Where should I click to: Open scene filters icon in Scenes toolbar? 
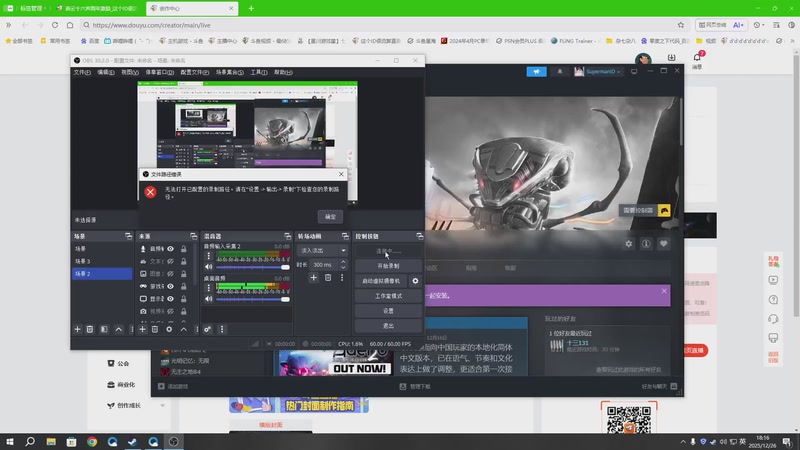[104, 330]
